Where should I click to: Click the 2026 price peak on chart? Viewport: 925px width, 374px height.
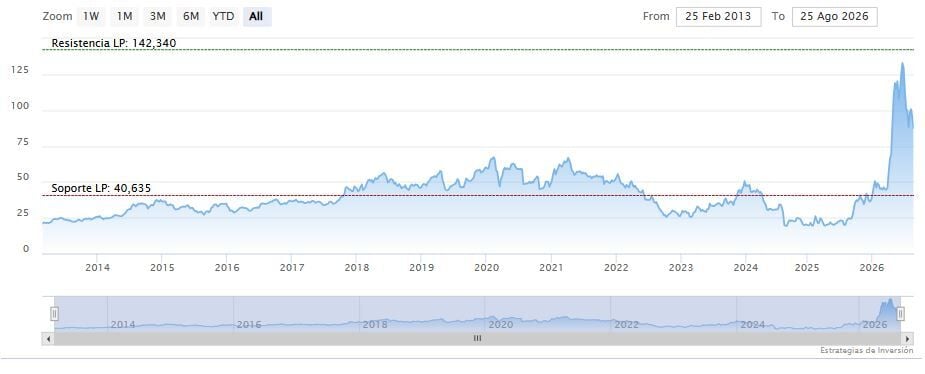click(x=902, y=64)
